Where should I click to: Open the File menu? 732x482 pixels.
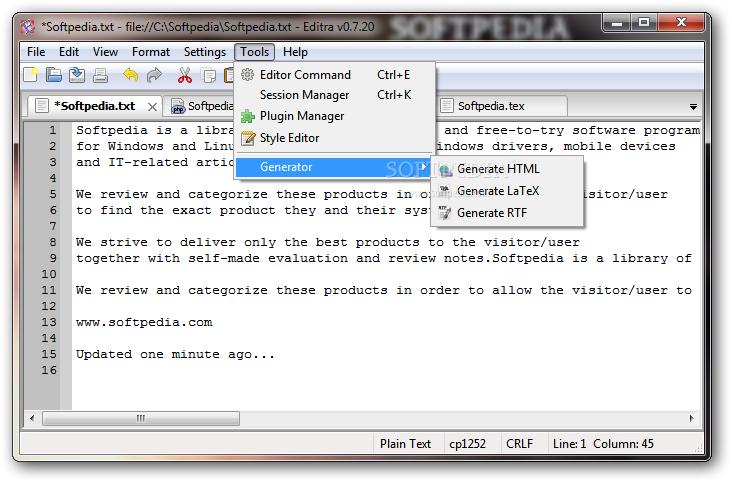click(x=36, y=52)
